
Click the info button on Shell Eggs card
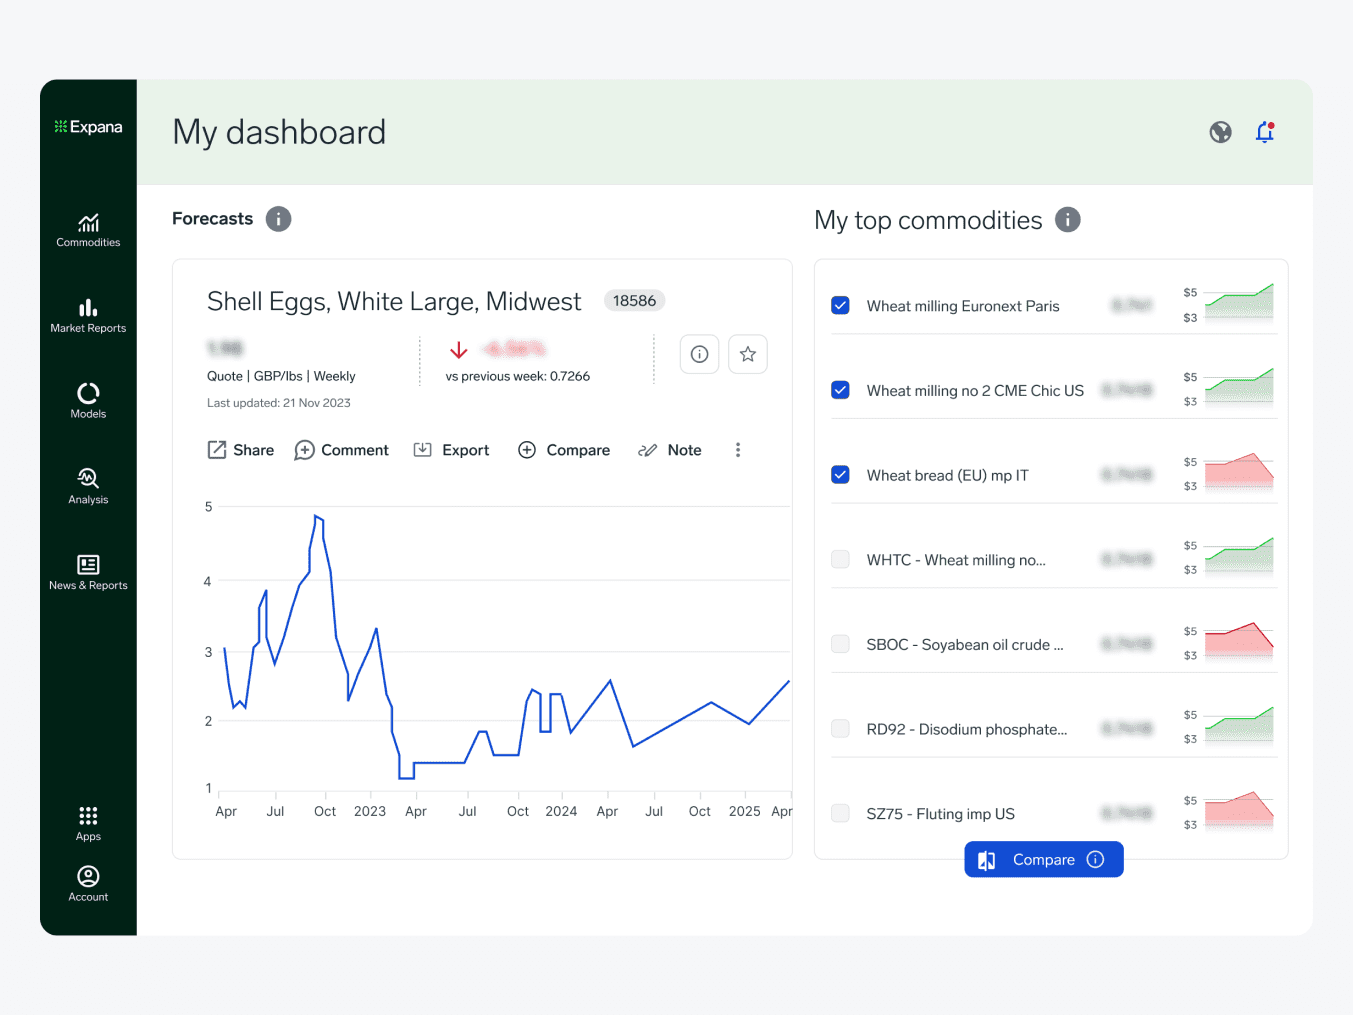point(700,354)
